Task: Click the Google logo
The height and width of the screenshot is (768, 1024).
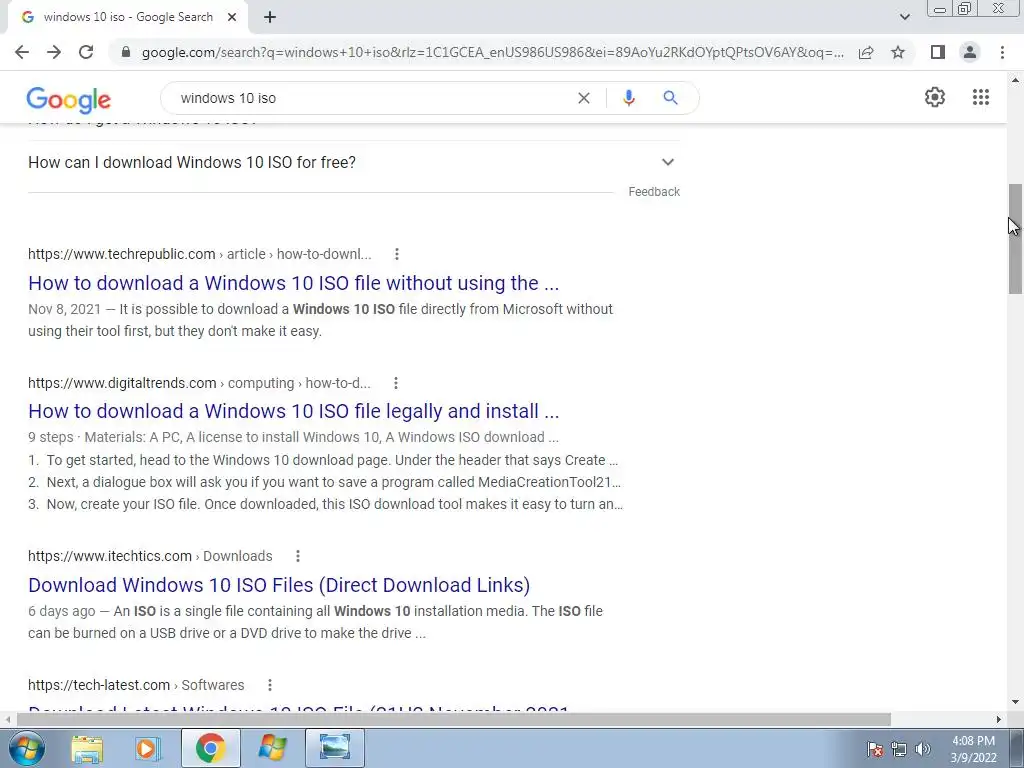Action: pos(69,100)
